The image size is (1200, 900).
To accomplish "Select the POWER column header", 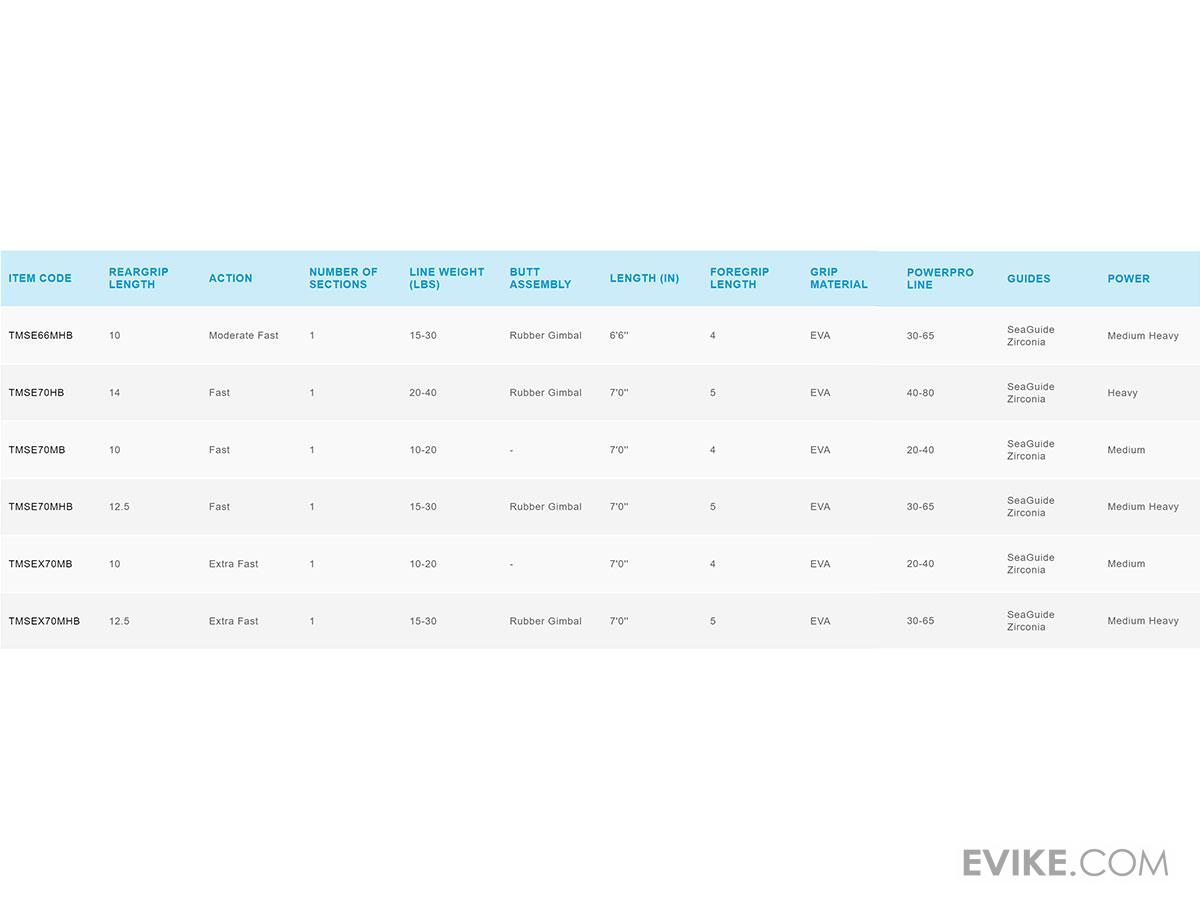I will 1128,278.
